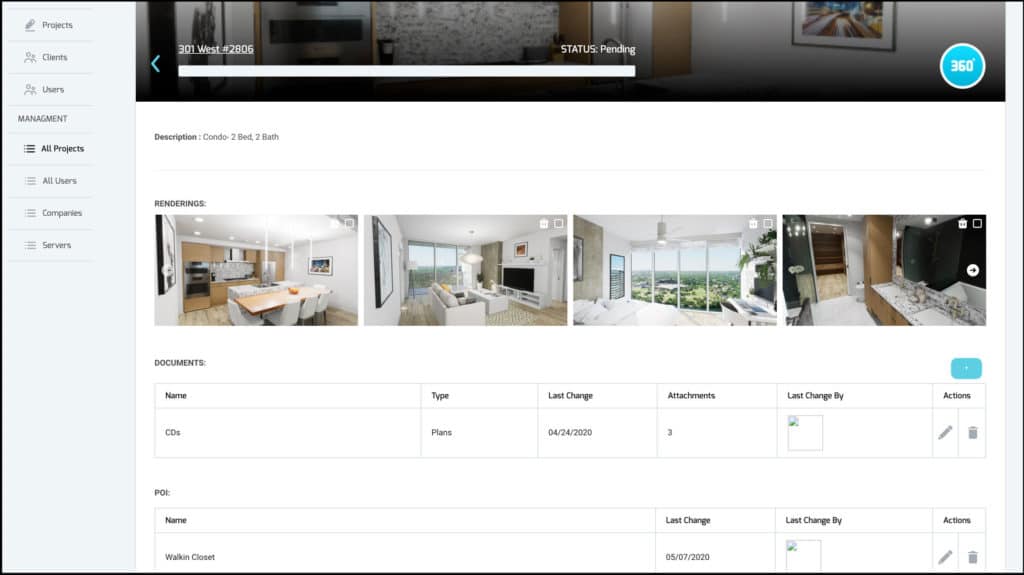Screen dimensions: 1024x575
Task: Go to Servers in Management
Action: click(x=56, y=245)
